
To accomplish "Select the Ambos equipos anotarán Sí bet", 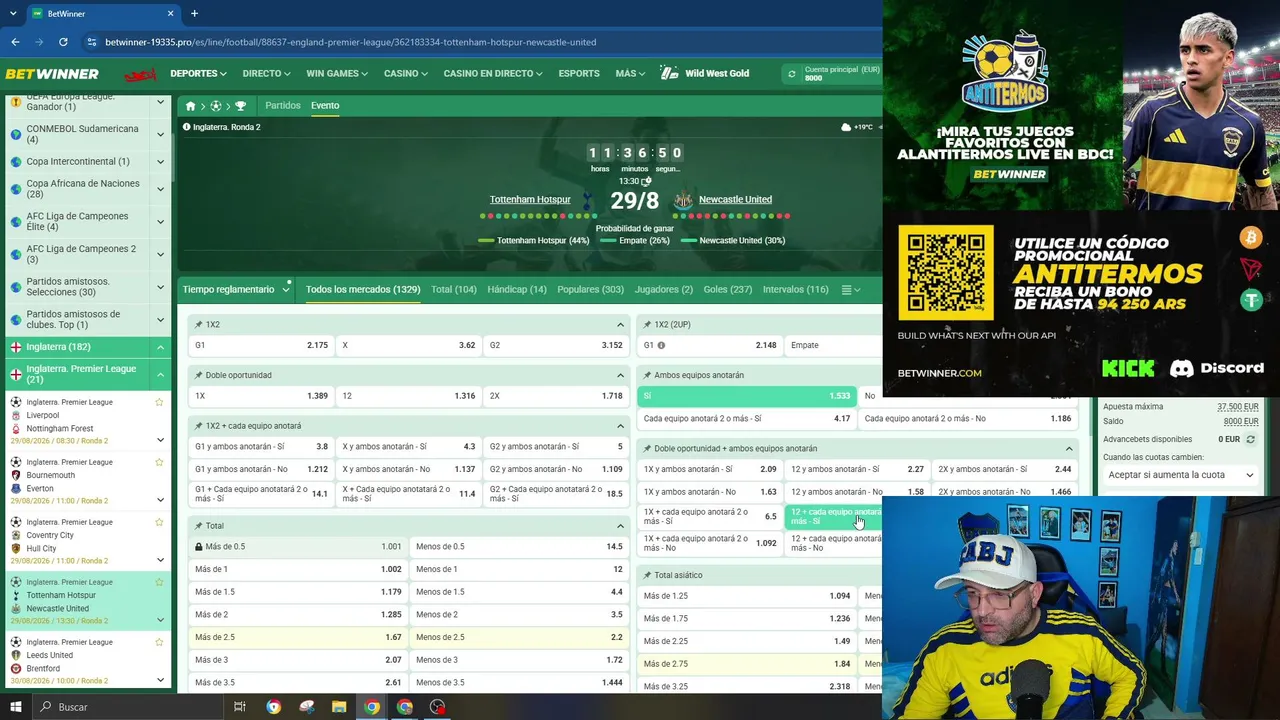I will (x=746, y=396).
